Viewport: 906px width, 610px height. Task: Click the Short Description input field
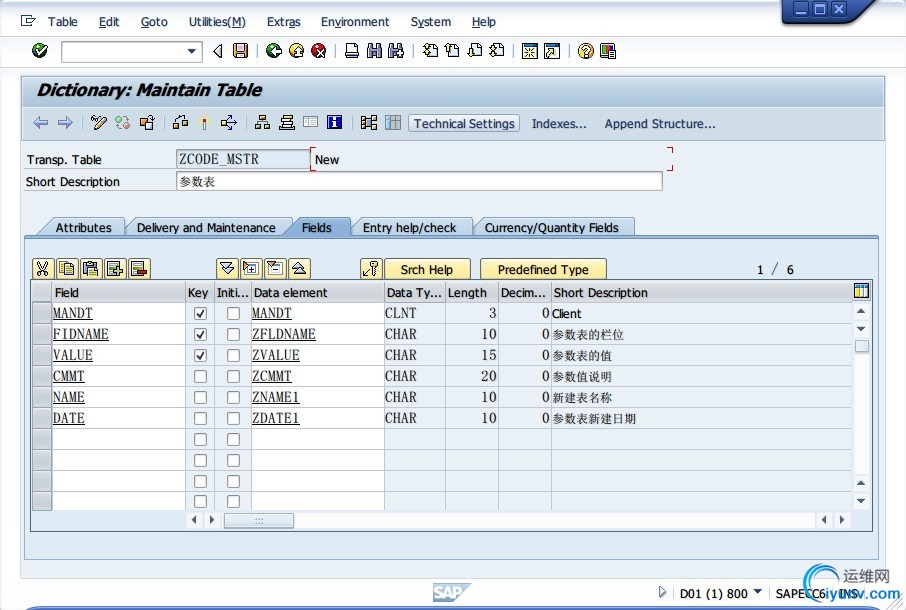(x=419, y=181)
